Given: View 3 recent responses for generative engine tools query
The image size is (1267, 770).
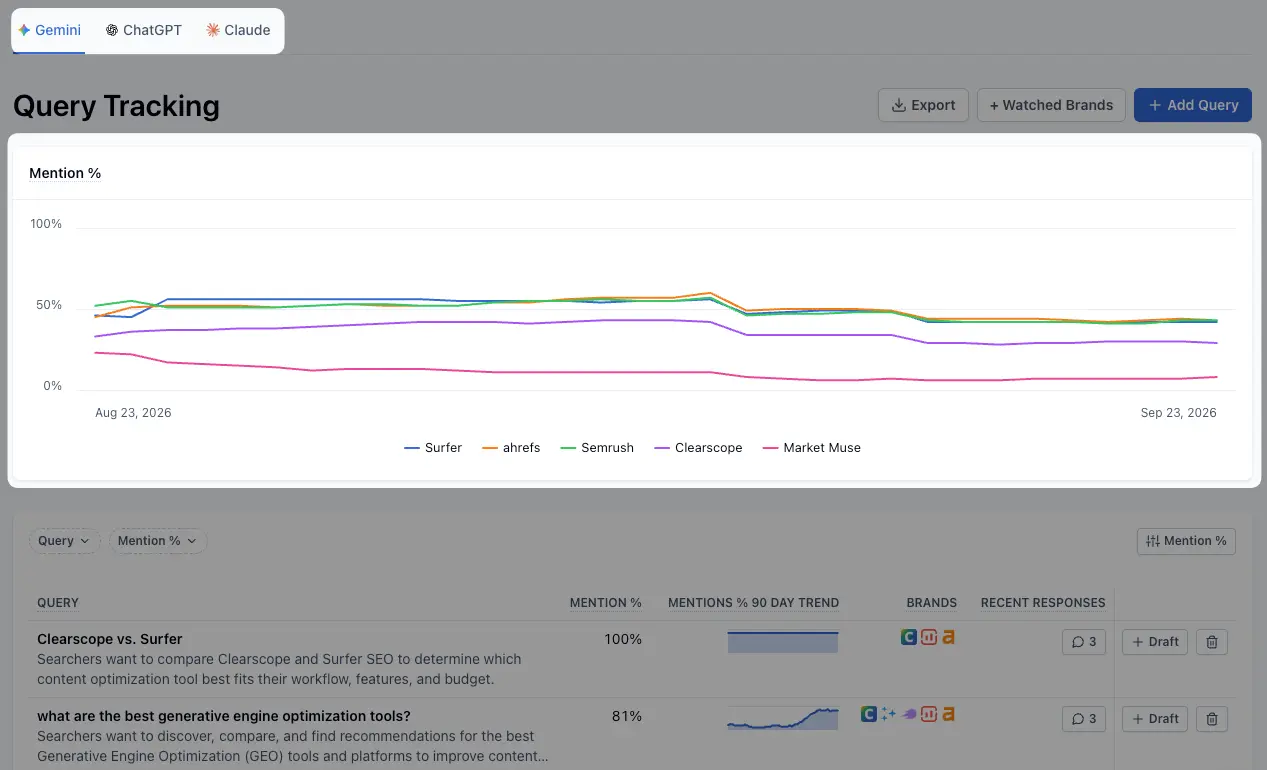Looking at the screenshot, I should click(x=1084, y=719).
